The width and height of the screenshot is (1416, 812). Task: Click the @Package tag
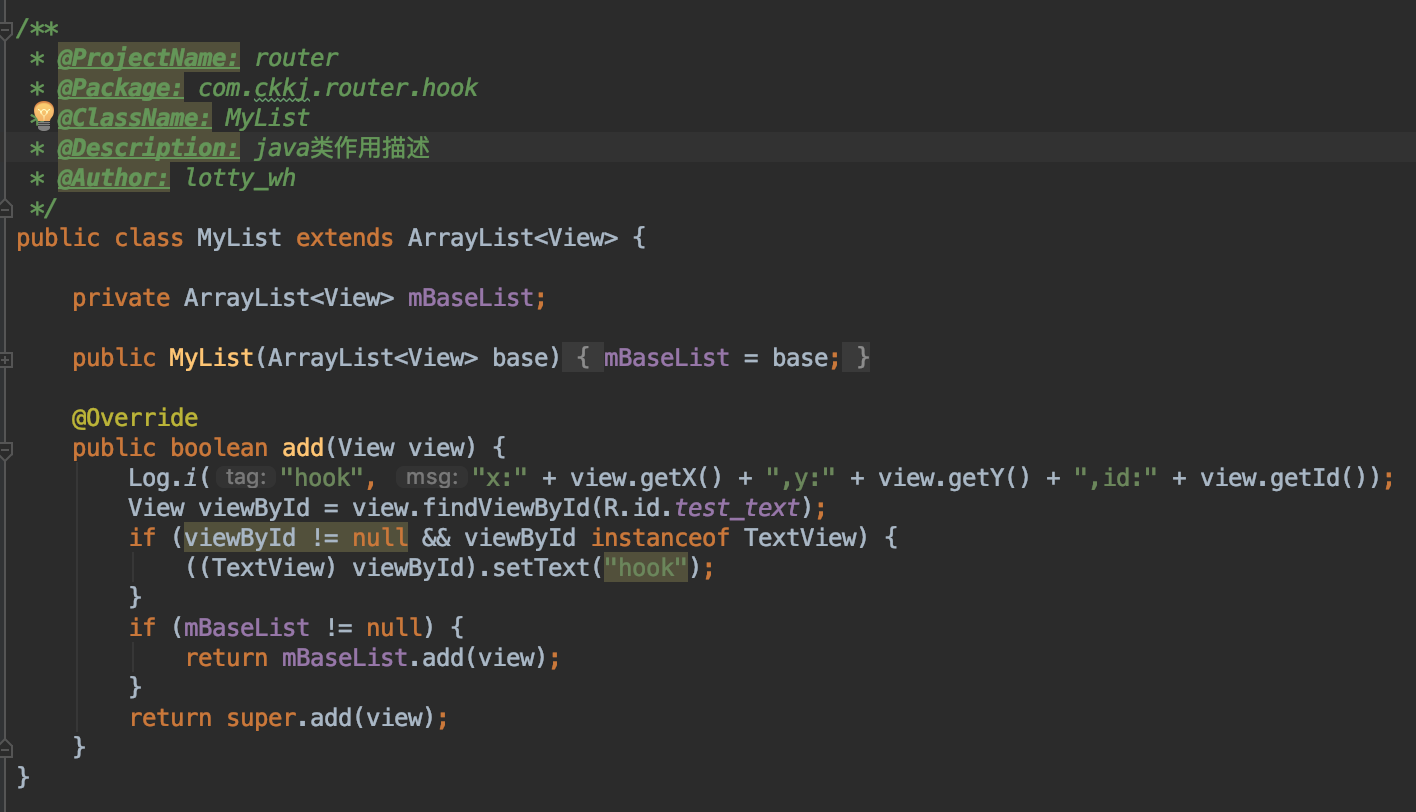point(120,88)
